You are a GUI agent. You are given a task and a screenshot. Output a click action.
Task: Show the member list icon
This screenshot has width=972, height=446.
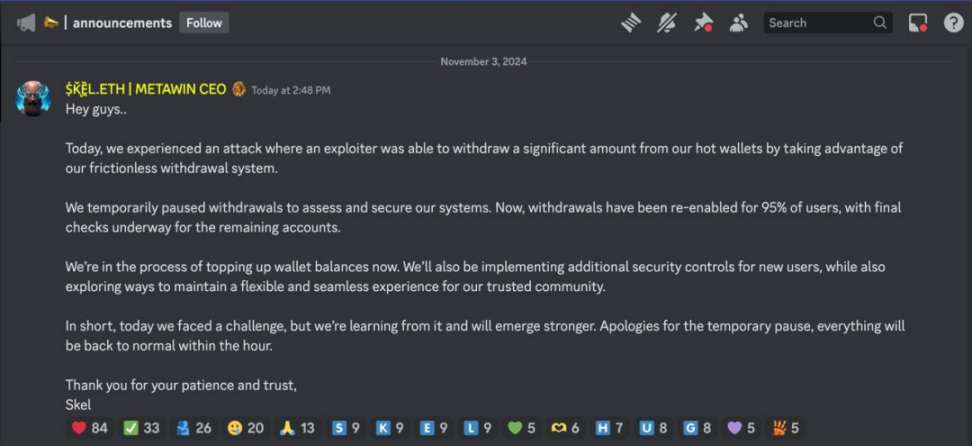[x=738, y=23]
